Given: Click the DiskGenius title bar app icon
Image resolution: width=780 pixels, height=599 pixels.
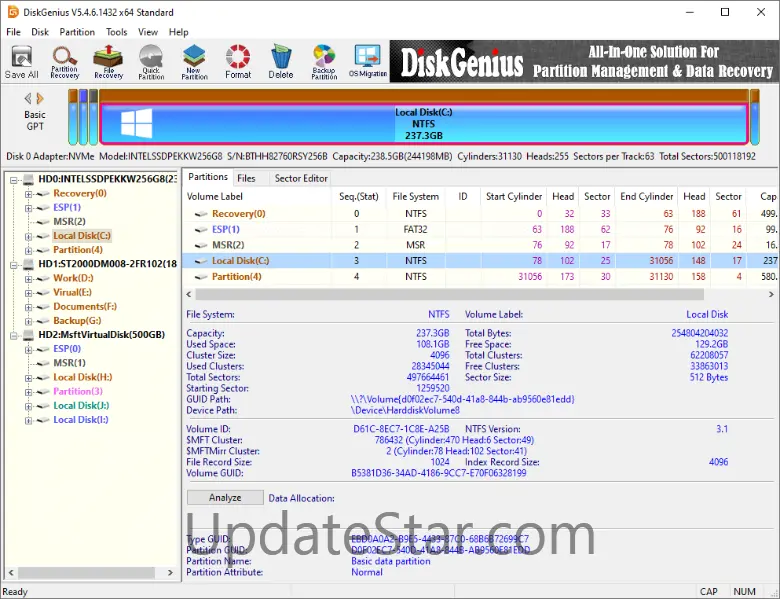Looking at the screenshot, I should point(13,12).
